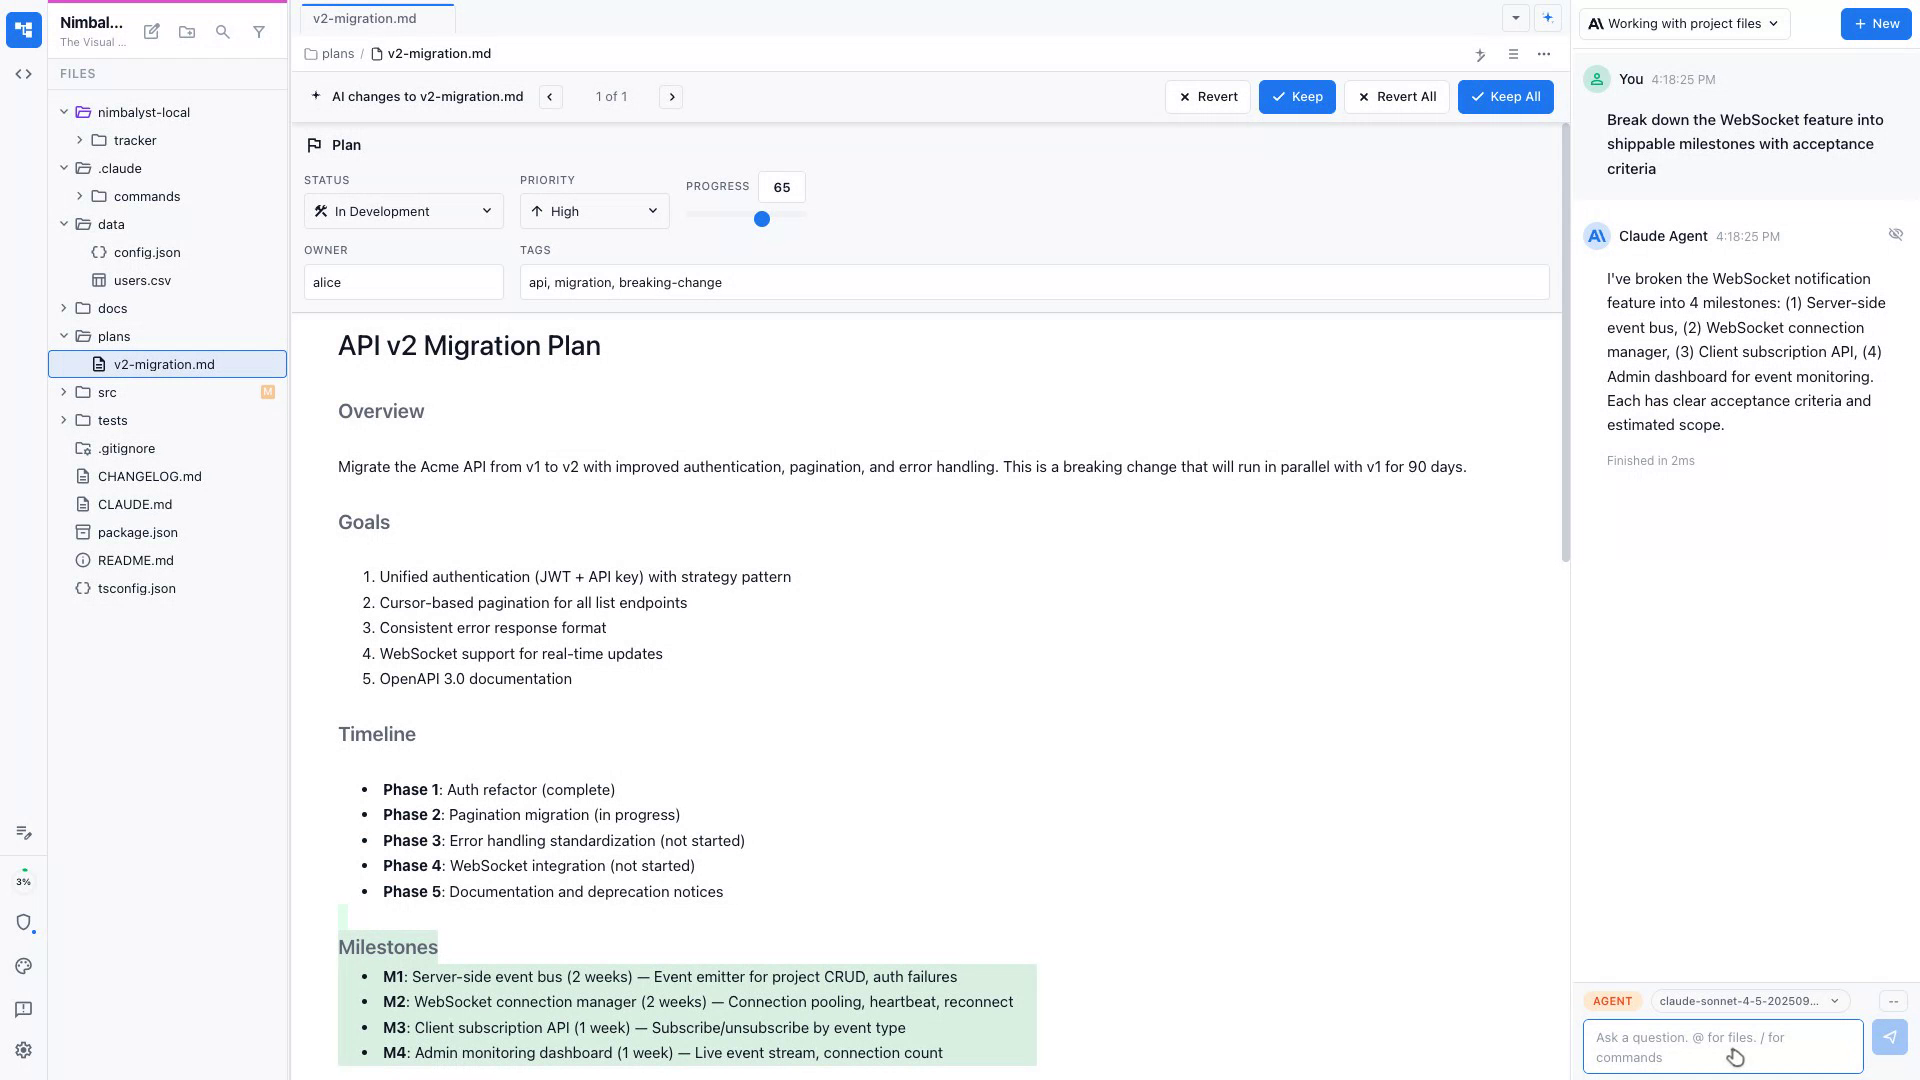Select the code view icon in left rail
1920x1080 pixels.
[x=23, y=73]
